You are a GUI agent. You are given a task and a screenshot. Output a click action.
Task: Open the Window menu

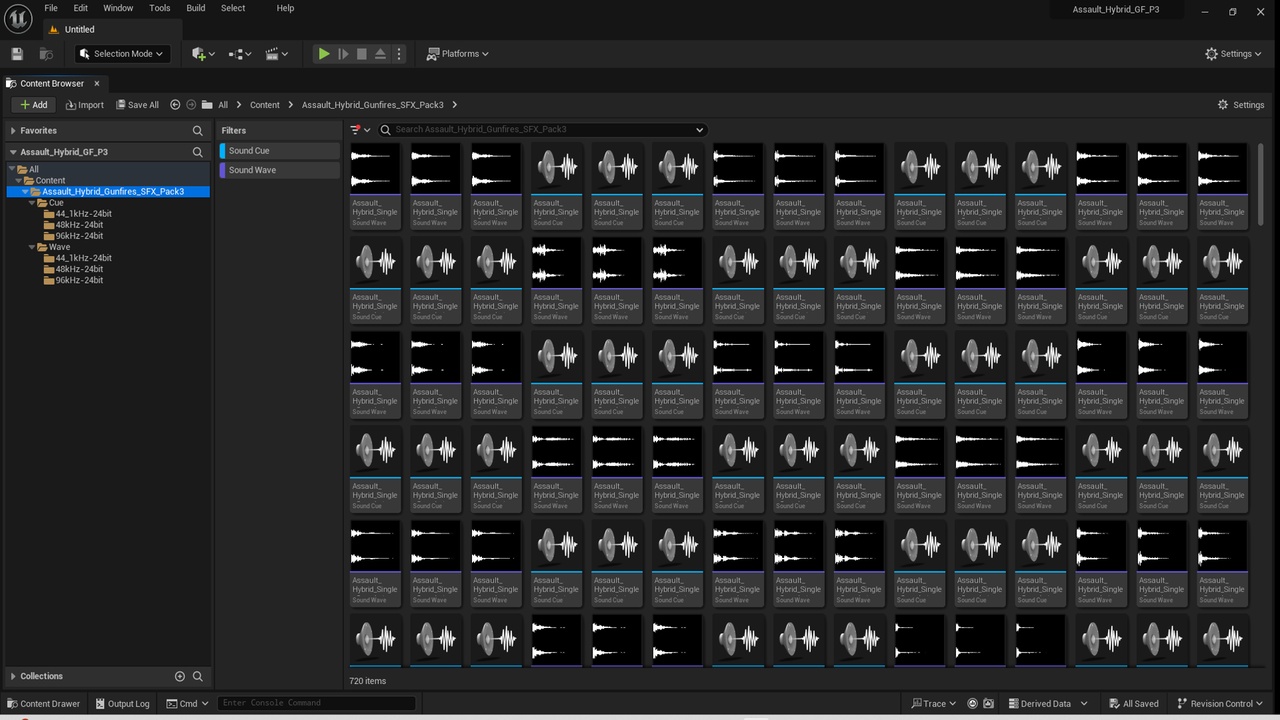click(x=118, y=8)
